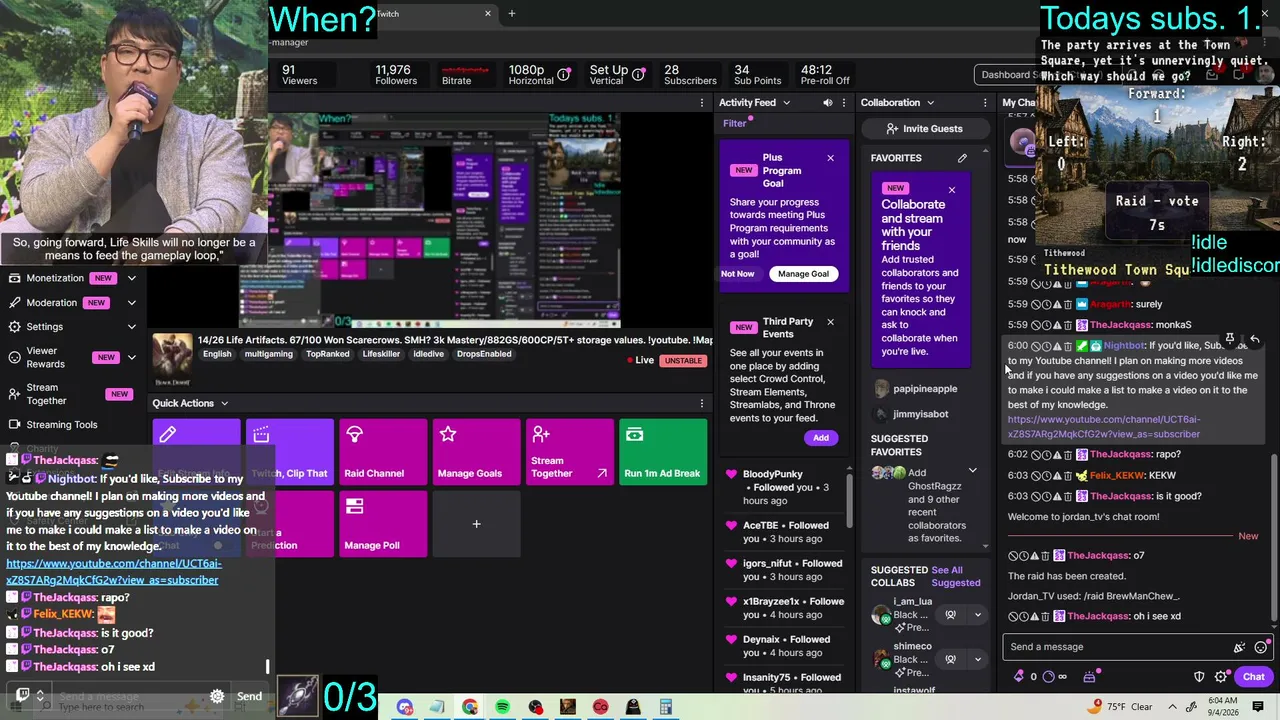This screenshot has width=1280, height=720.
Task: Click the Raid Channel quick action
Action: [383, 452]
